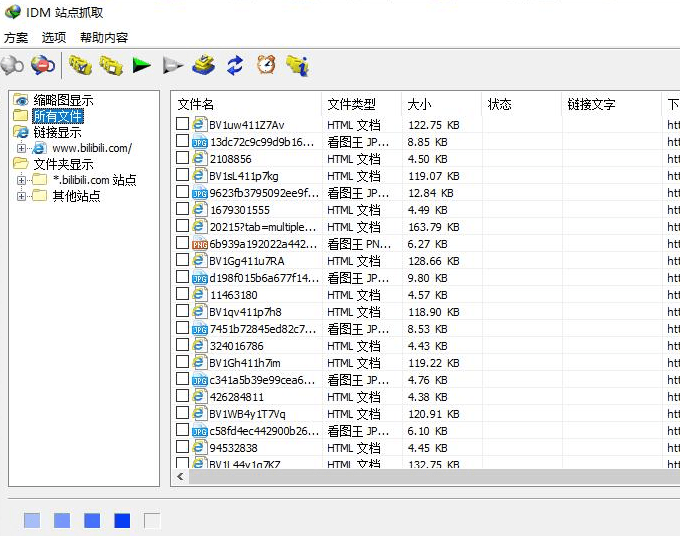This screenshot has height=536, width=680.
Task: Select the file row 324016786
Action: [x=427, y=346]
